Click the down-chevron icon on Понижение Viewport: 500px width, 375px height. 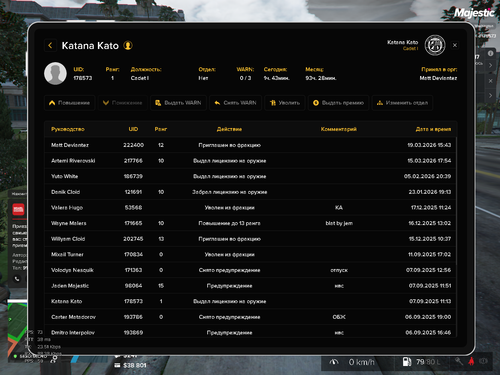106,103
